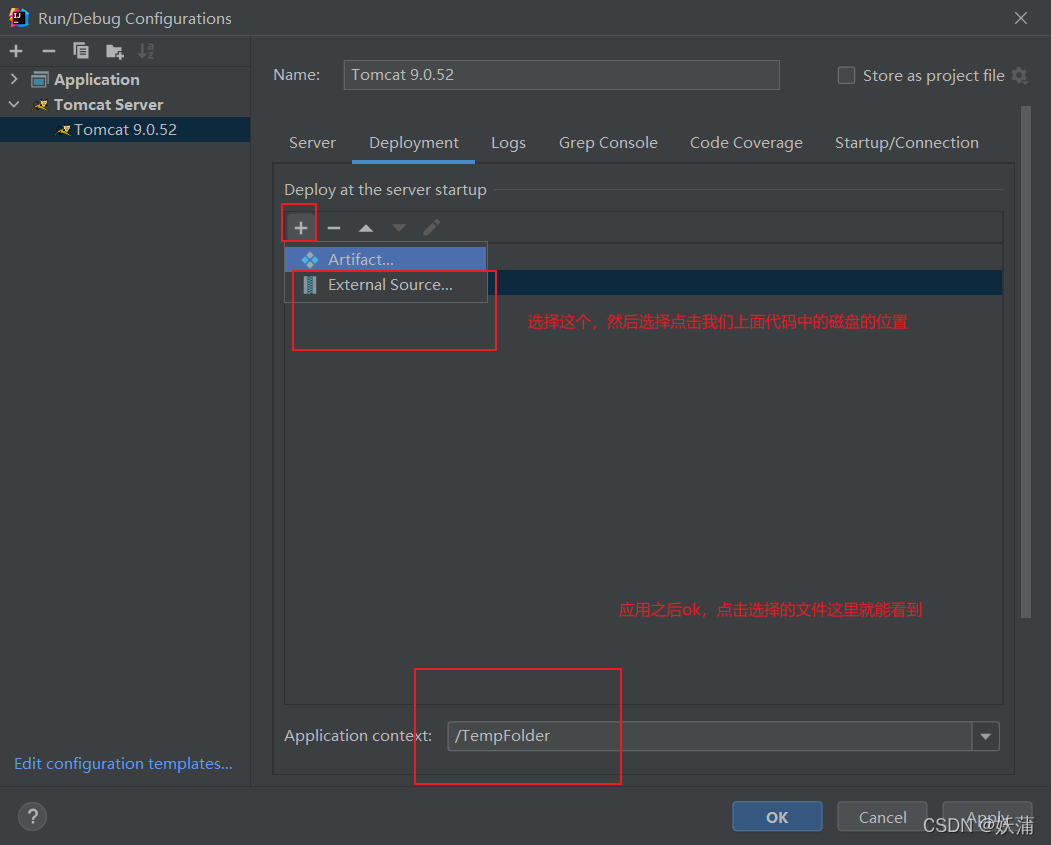The height and width of the screenshot is (845, 1051).
Task: Click the Cancel button
Action: (882, 817)
